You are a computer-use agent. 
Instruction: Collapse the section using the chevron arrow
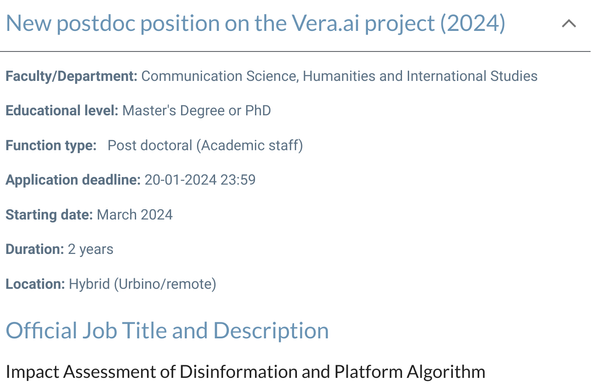tap(569, 24)
